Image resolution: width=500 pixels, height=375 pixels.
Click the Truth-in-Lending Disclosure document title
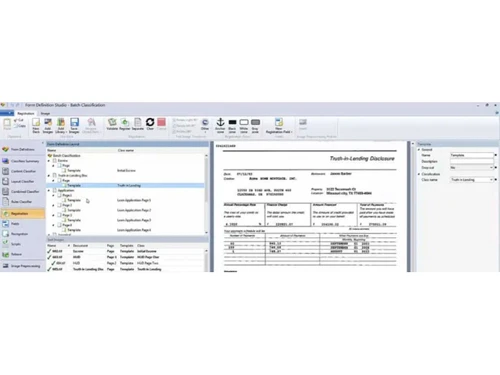(362, 158)
